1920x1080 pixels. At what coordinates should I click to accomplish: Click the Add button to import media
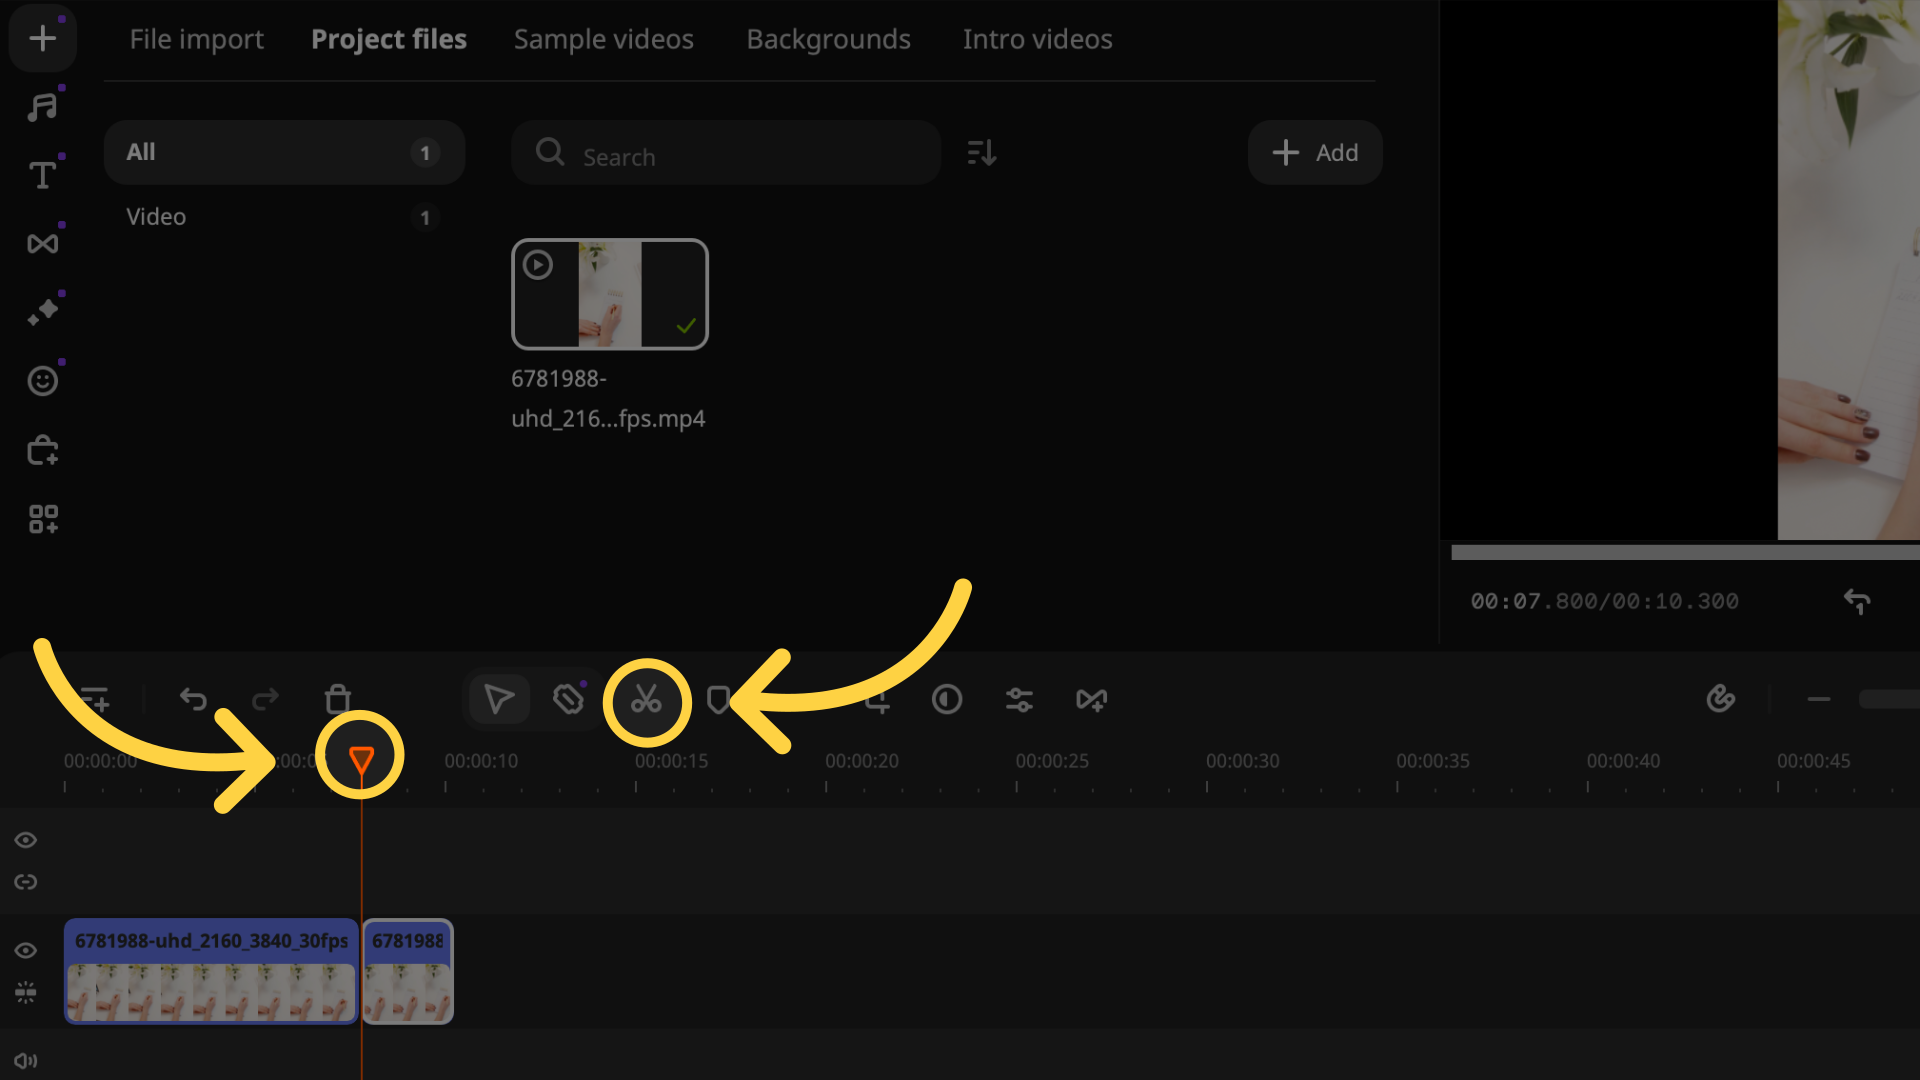point(1315,152)
